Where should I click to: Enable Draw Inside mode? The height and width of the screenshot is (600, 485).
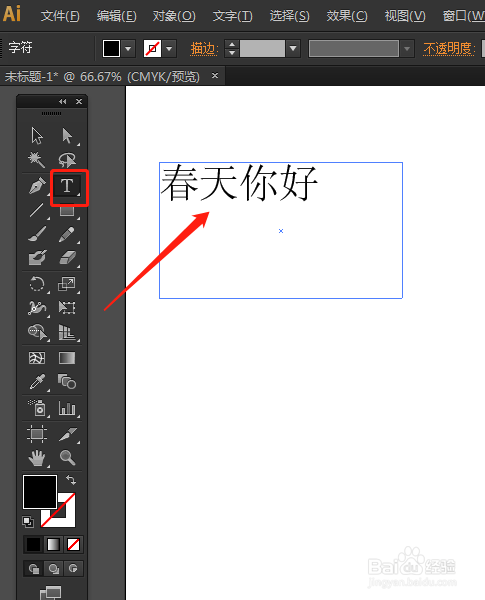point(73,569)
